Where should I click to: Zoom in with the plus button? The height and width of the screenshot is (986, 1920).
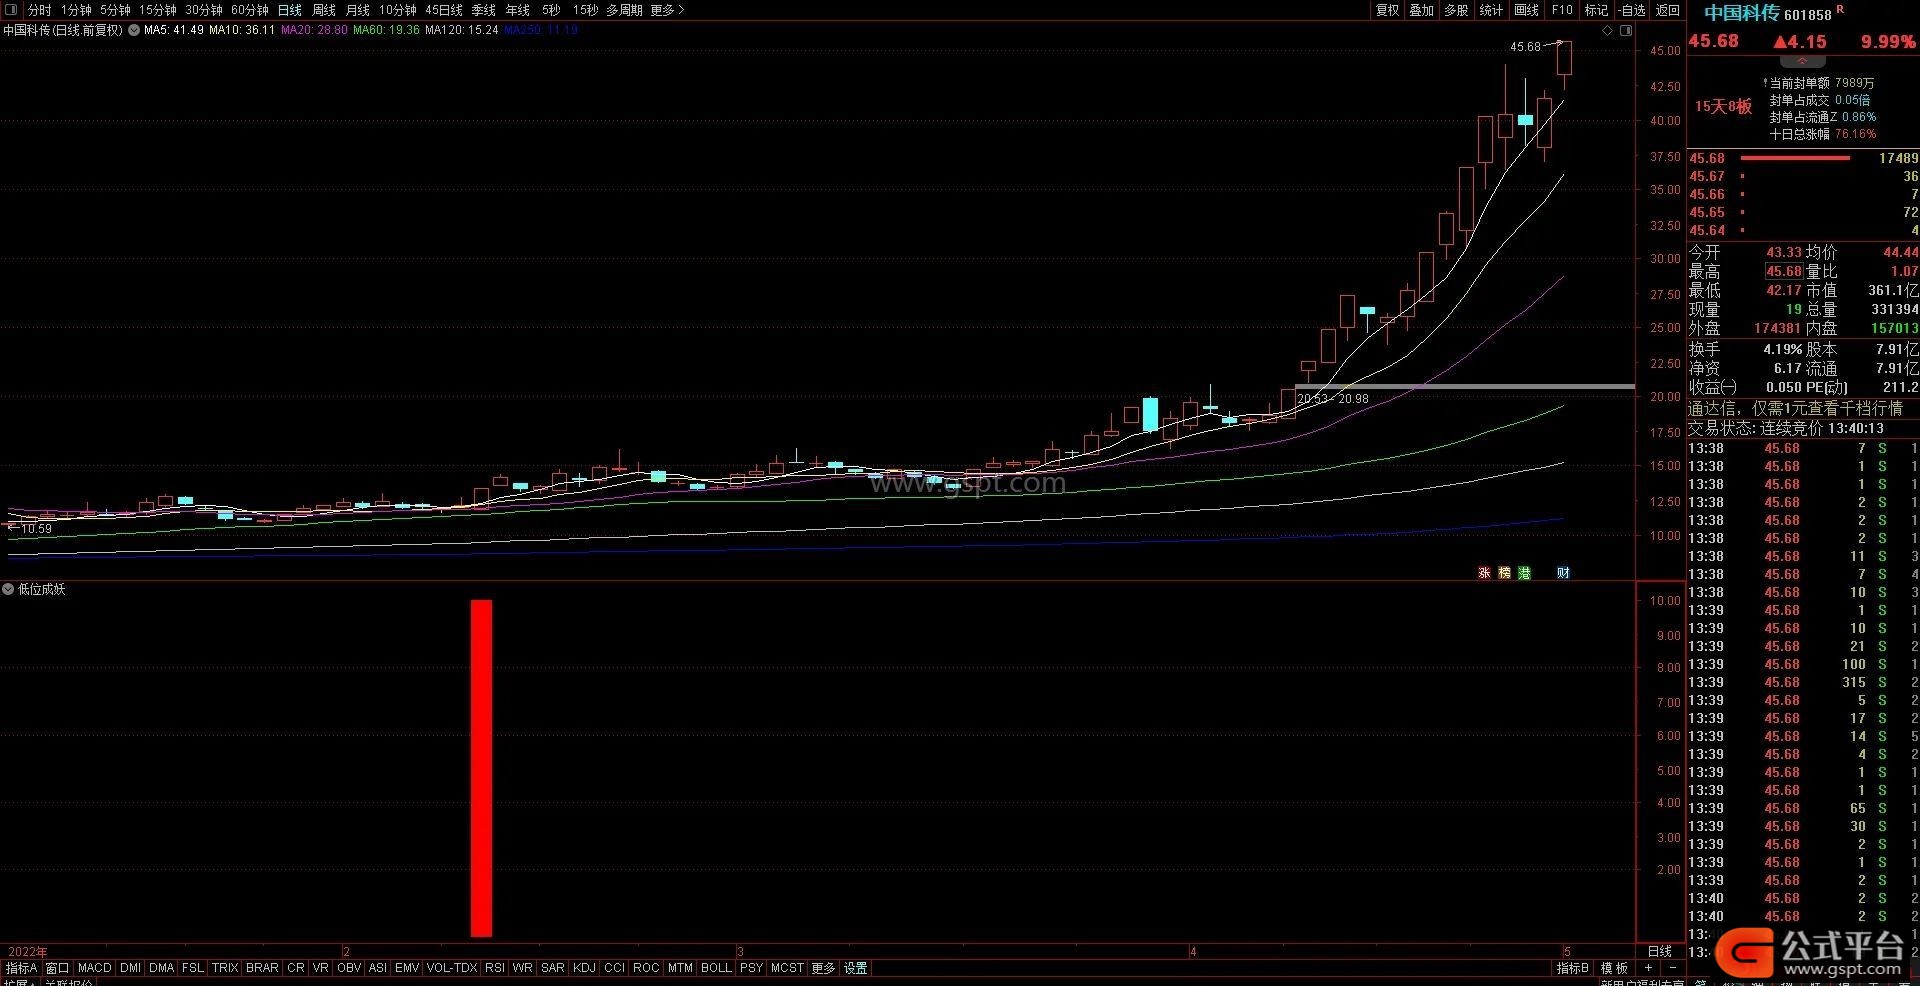click(x=1648, y=968)
